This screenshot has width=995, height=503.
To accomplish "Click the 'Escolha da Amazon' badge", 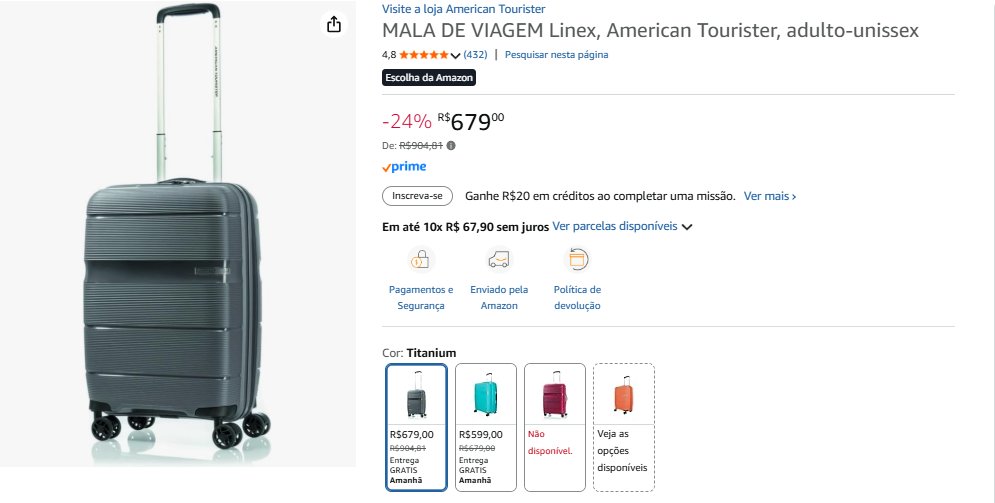I will 429,77.
